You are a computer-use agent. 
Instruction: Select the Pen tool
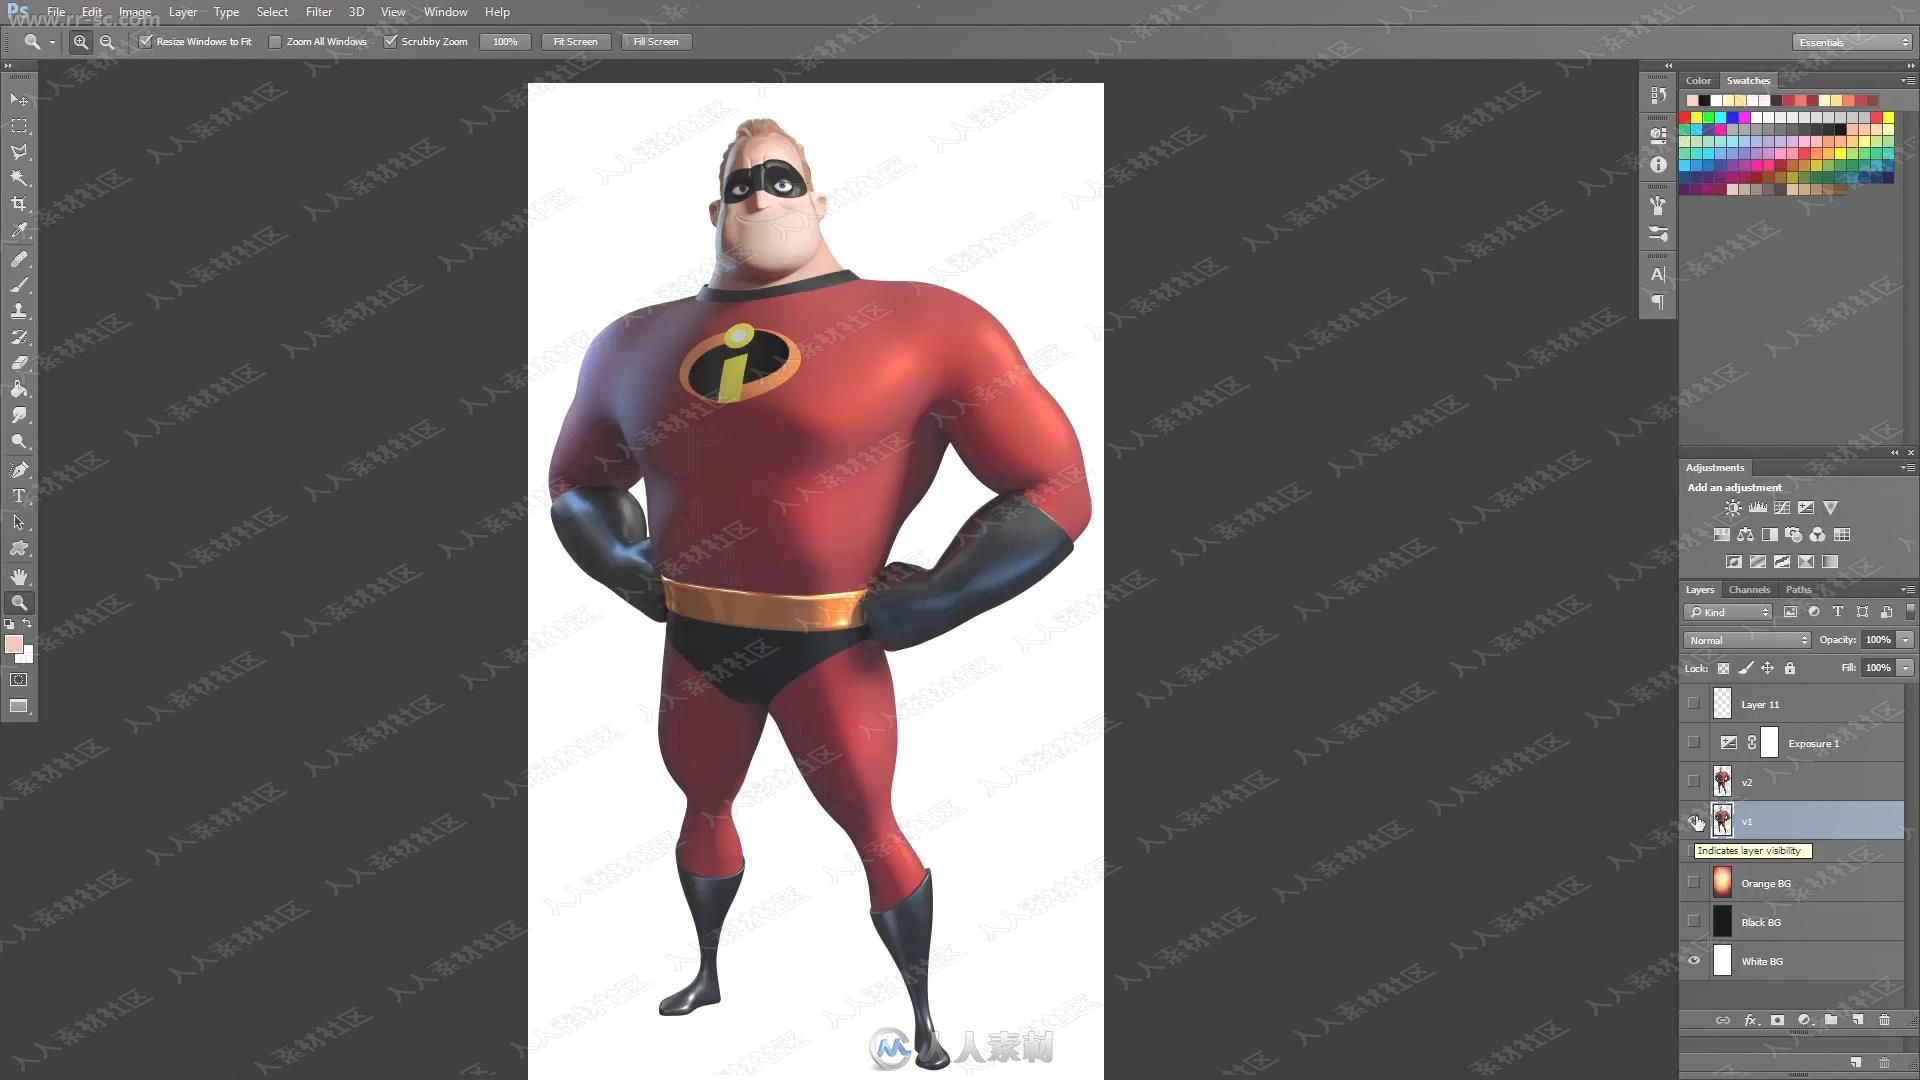click(x=19, y=470)
